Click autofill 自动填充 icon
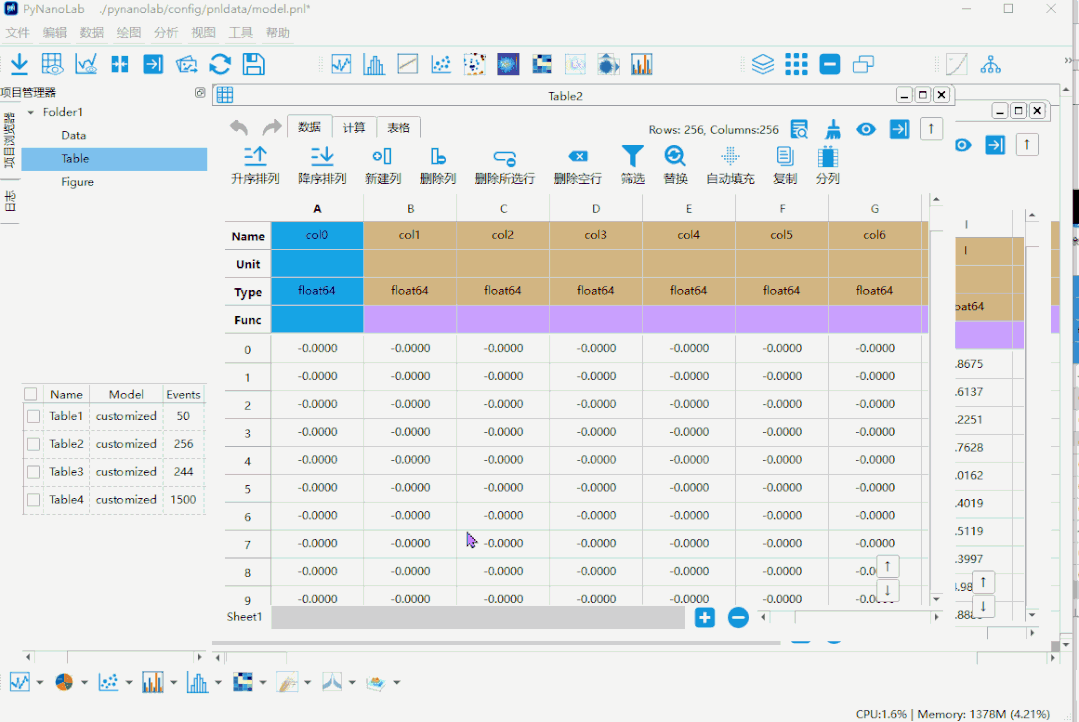This screenshot has width=1079, height=722. [x=731, y=156]
